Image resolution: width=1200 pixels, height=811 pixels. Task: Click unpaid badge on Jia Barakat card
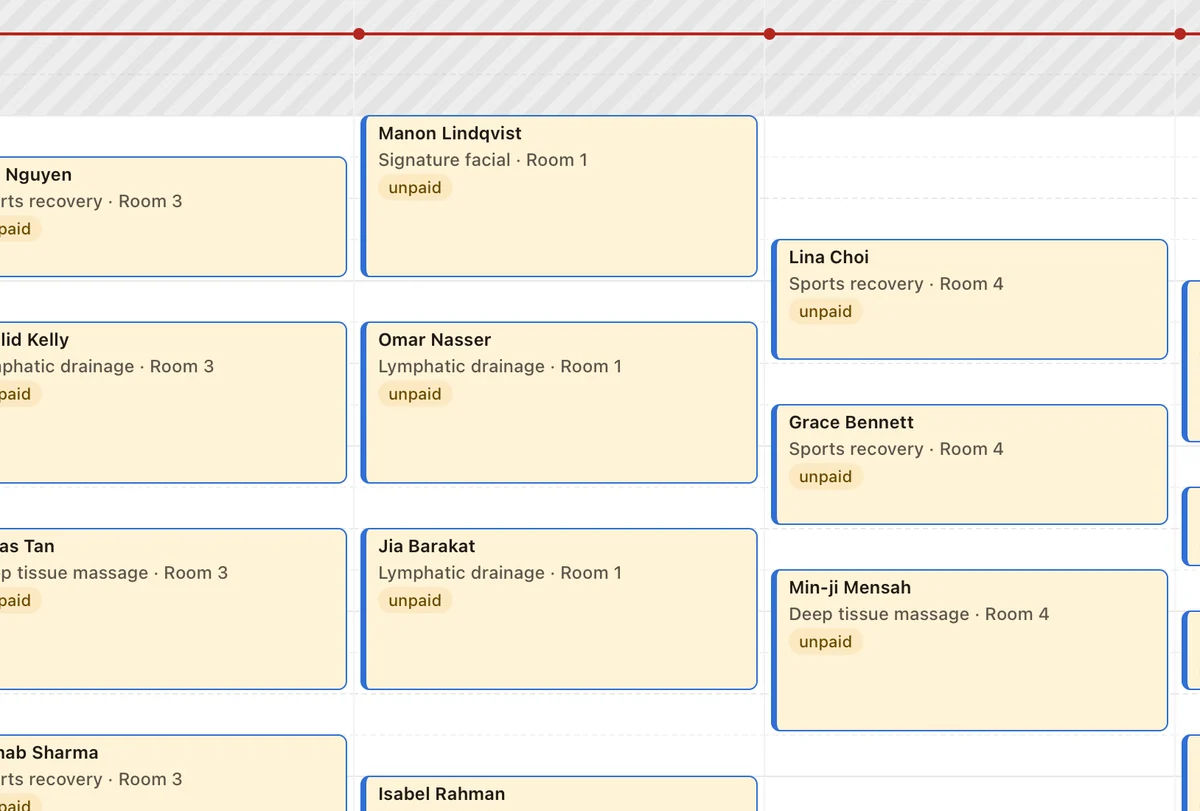click(x=415, y=601)
